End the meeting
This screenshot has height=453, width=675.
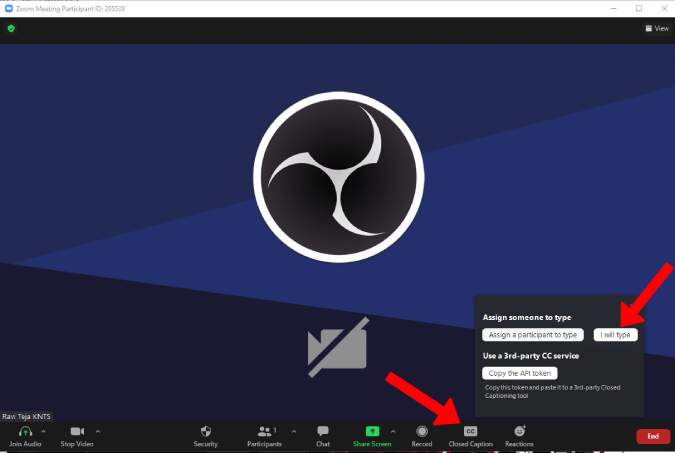point(653,436)
